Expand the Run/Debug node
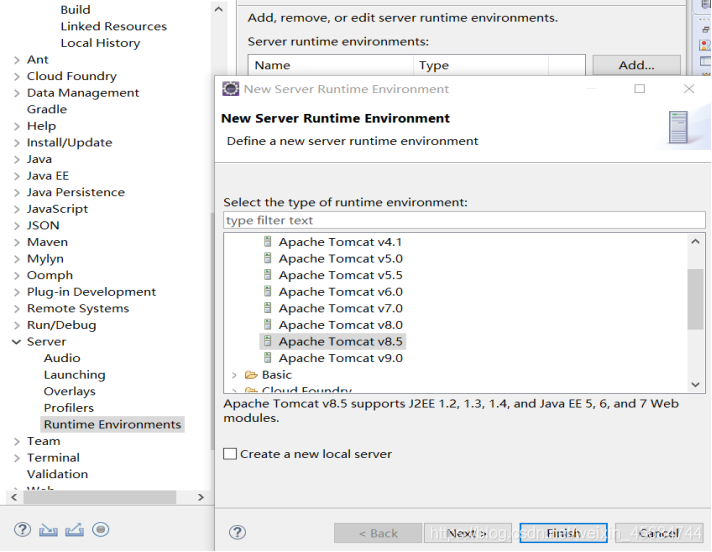 pyautogui.click(x=17, y=325)
